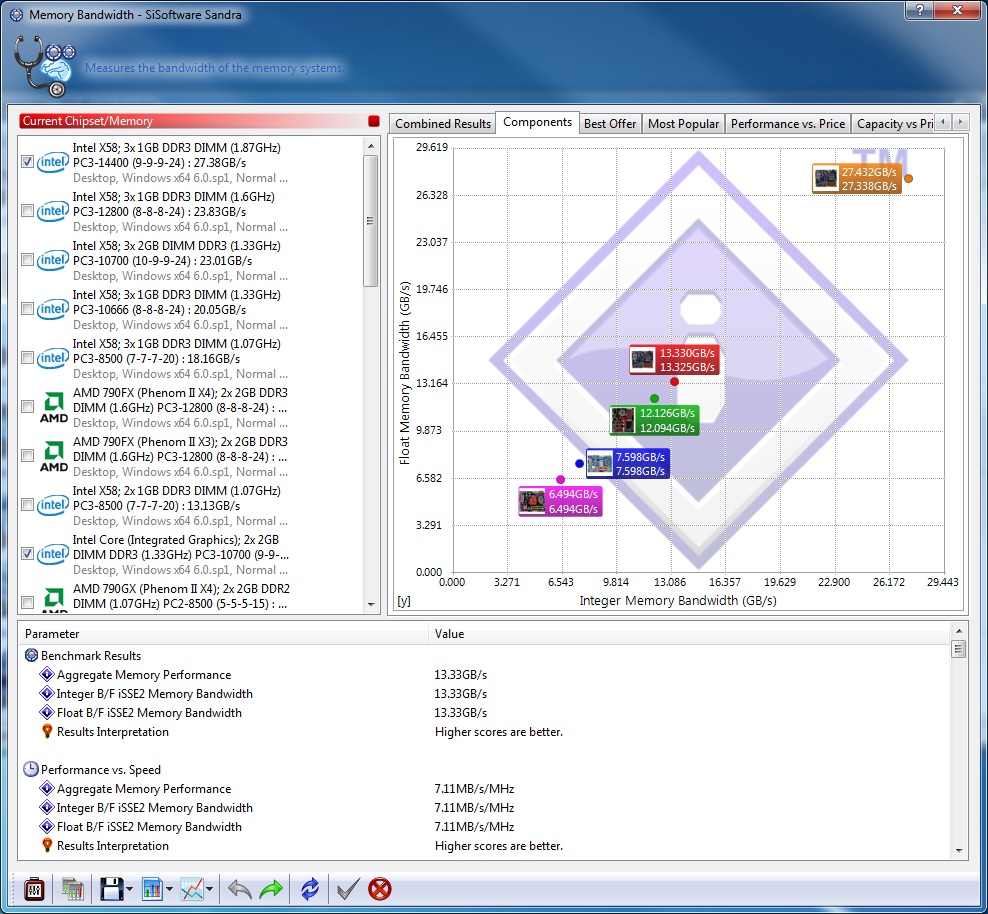Check AMD 790FX Phenom II X3 checkbox

[27, 455]
